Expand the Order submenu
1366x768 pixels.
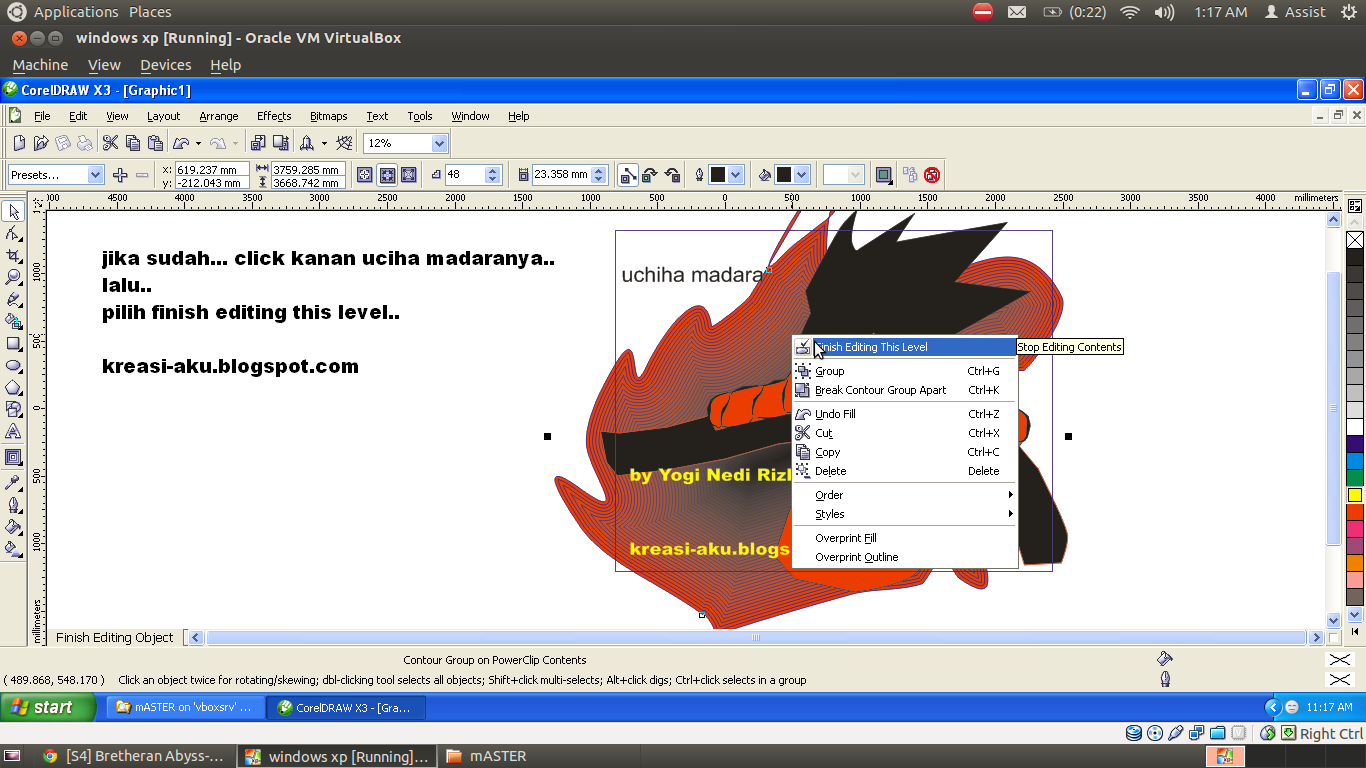[x=904, y=495]
